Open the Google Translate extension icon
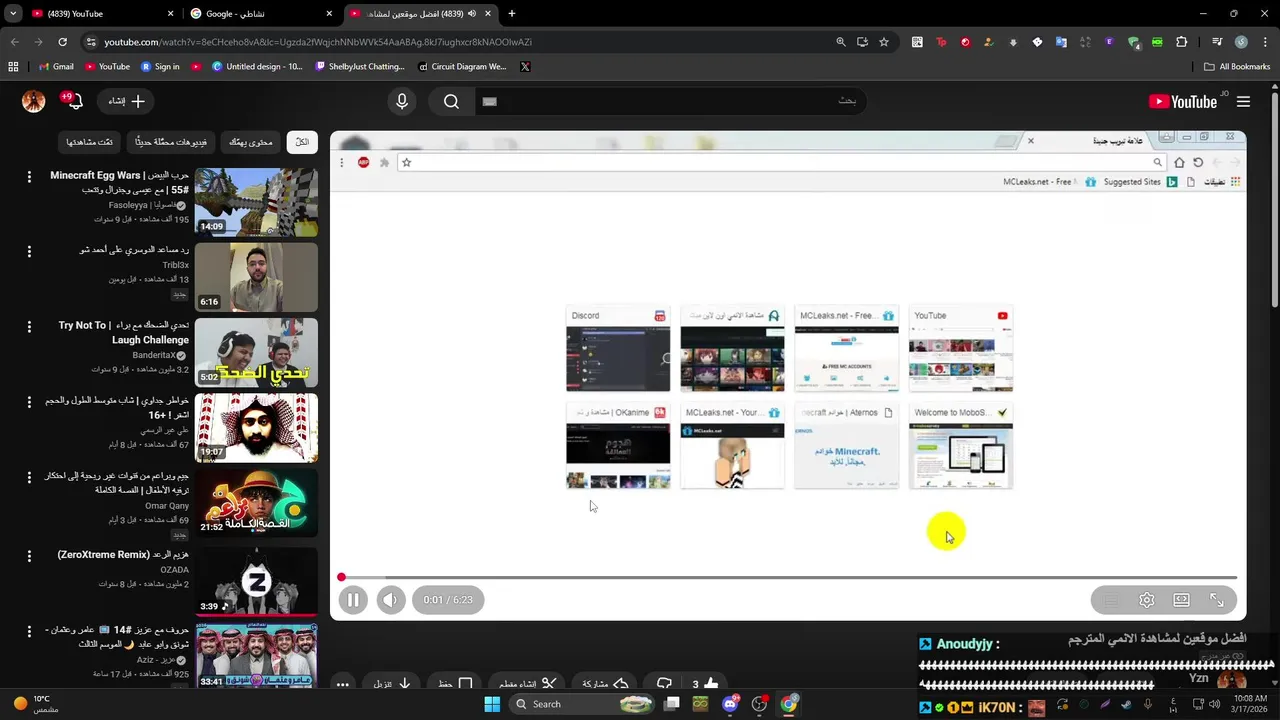Screen dimensions: 1280x720 click(x=1061, y=42)
